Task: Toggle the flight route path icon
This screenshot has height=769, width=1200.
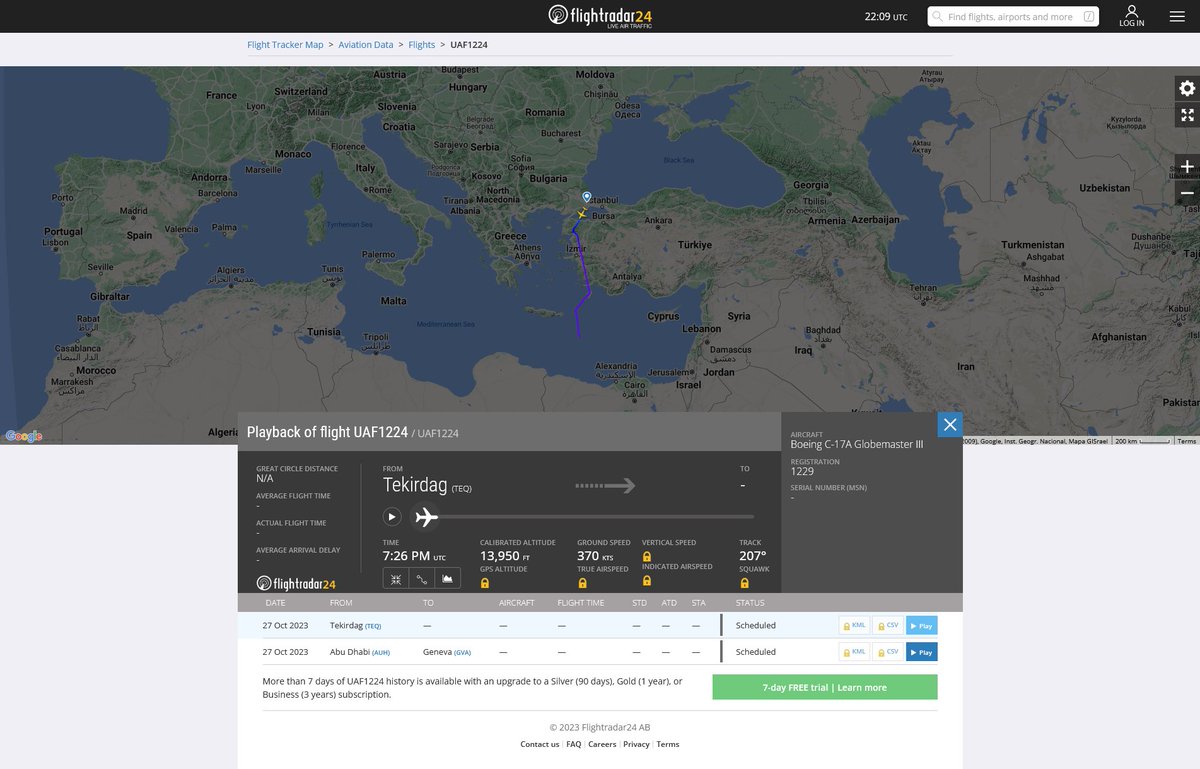Action: tap(422, 579)
